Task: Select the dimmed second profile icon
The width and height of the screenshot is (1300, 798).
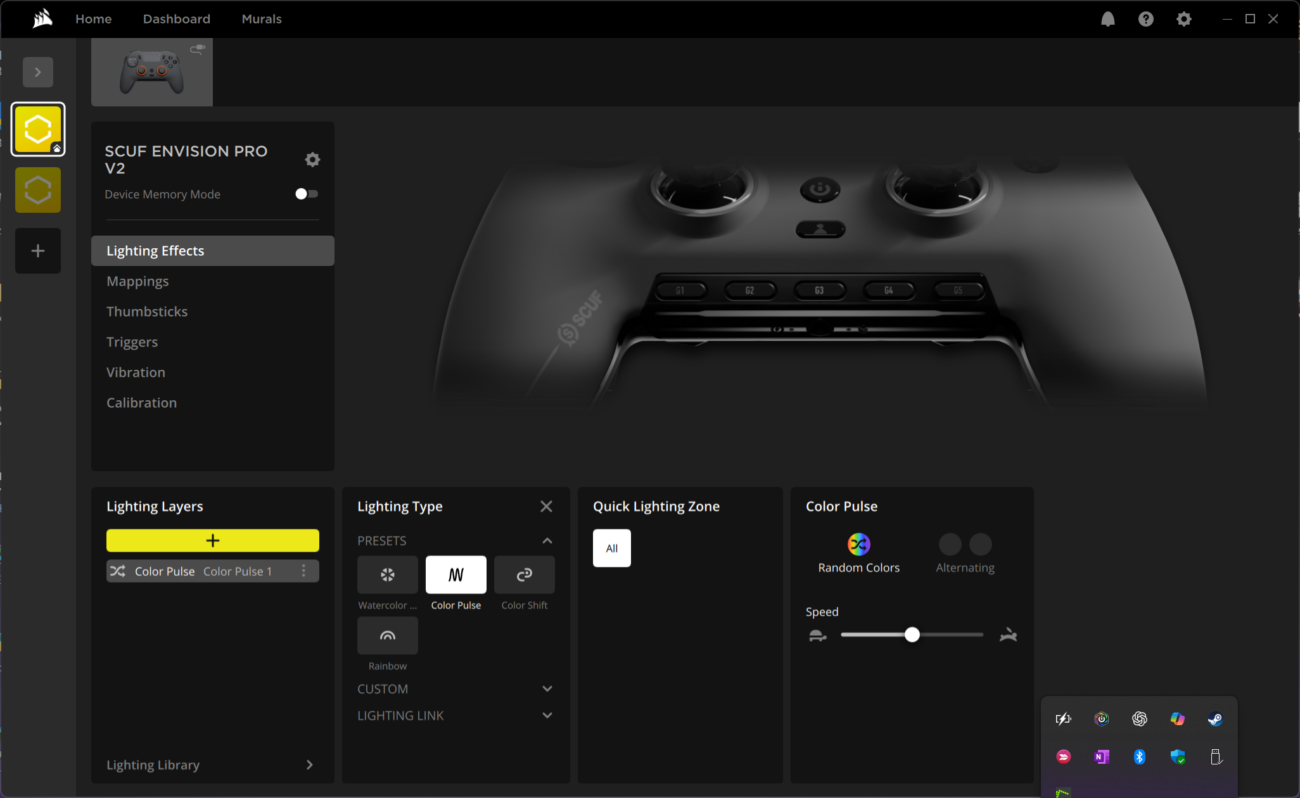Action: [x=38, y=190]
